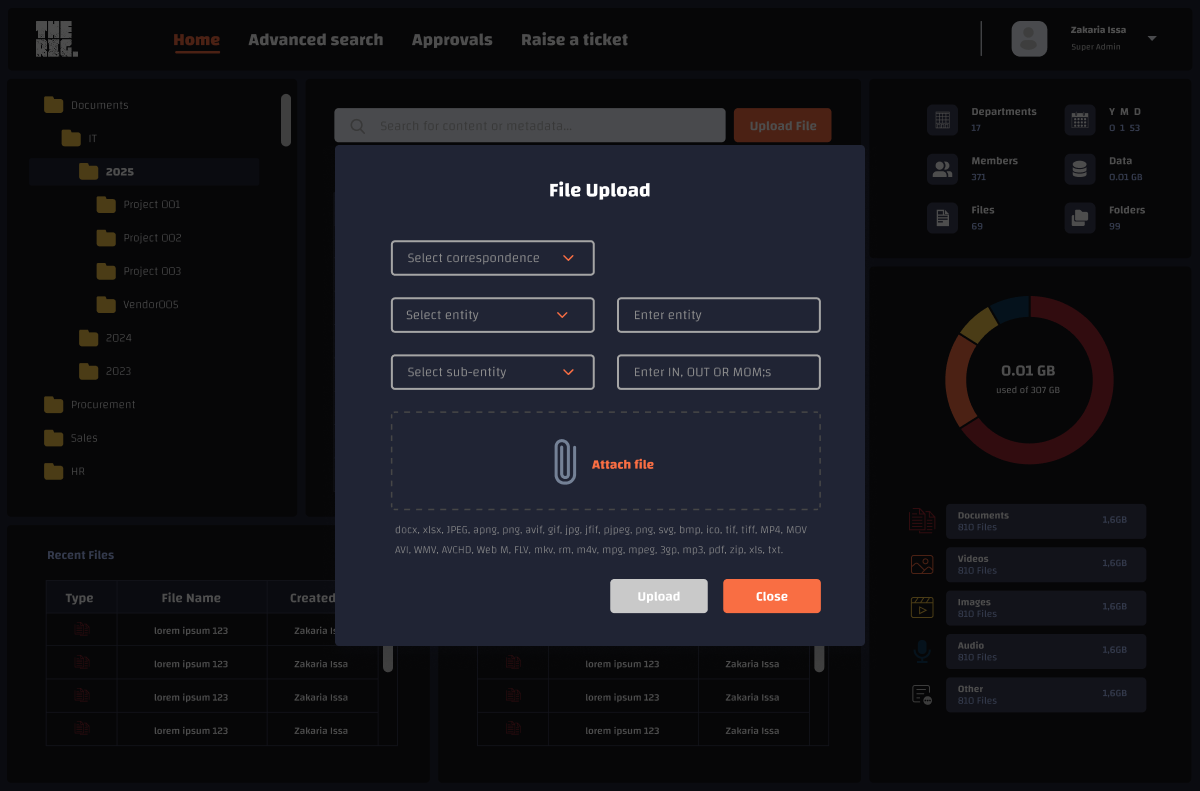Click the Departments stats icon
The height and width of the screenshot is (791, 1200).
[x=941, y=119]
